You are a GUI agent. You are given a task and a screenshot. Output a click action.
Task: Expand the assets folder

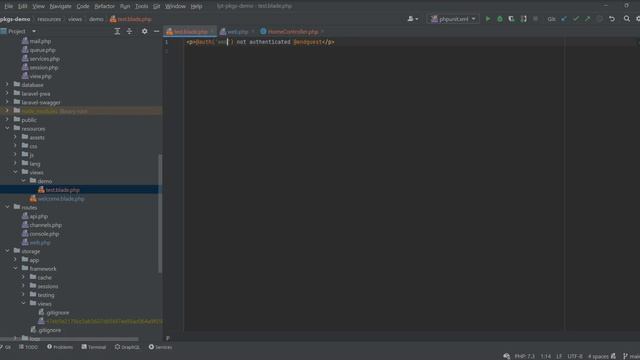(15, 137)
